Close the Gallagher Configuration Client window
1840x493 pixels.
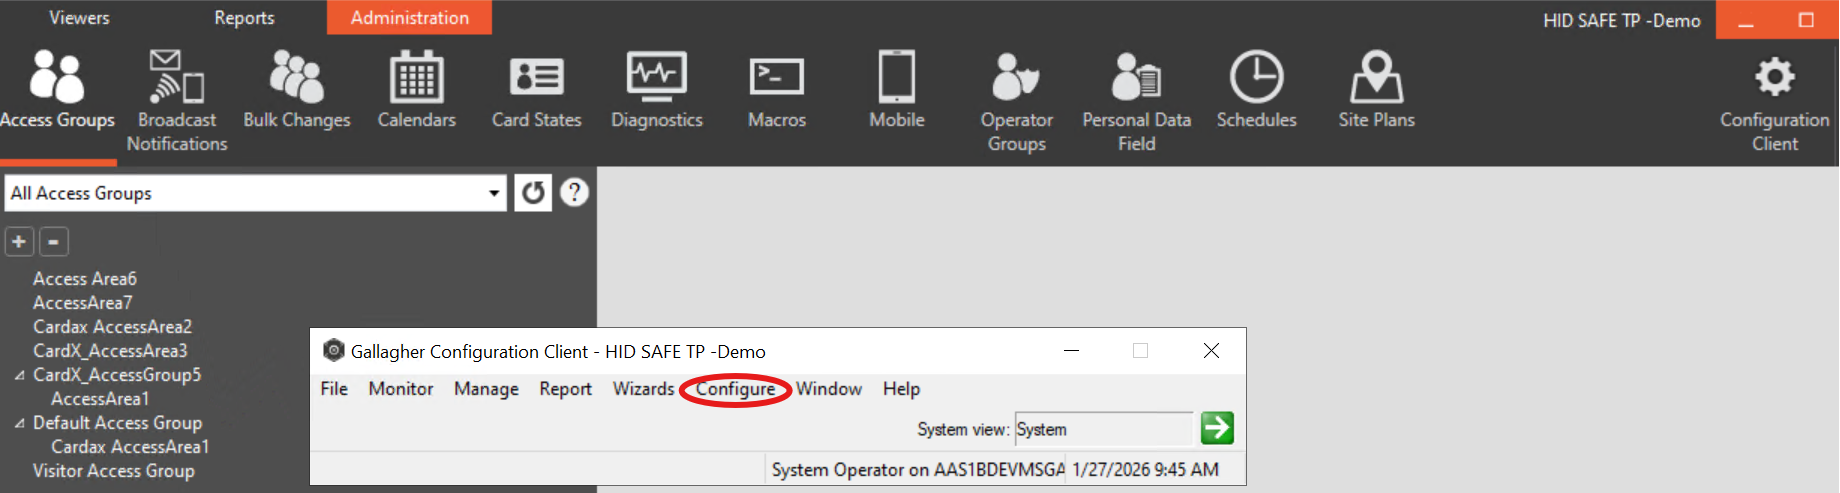(1211, 351)
